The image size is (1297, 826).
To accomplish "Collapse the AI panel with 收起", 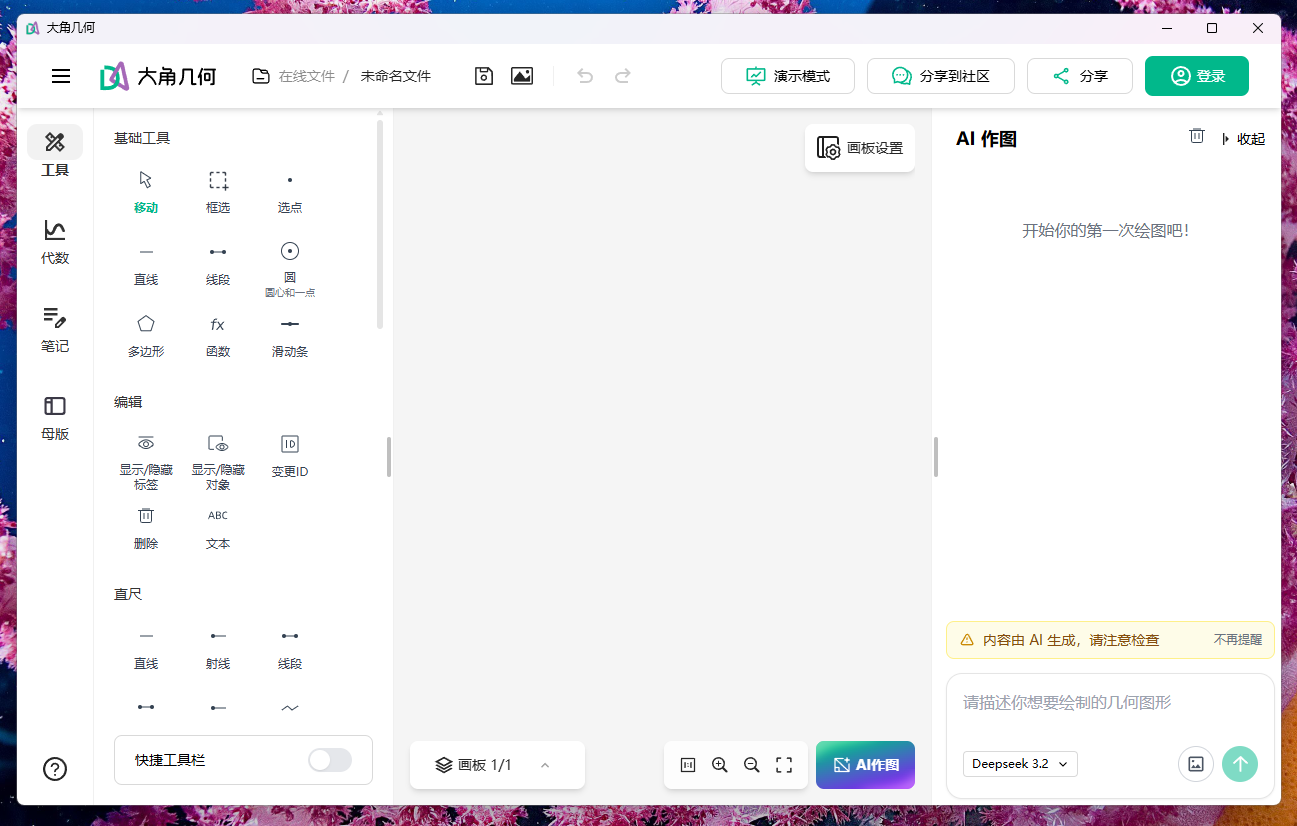I will (1244, 139).
